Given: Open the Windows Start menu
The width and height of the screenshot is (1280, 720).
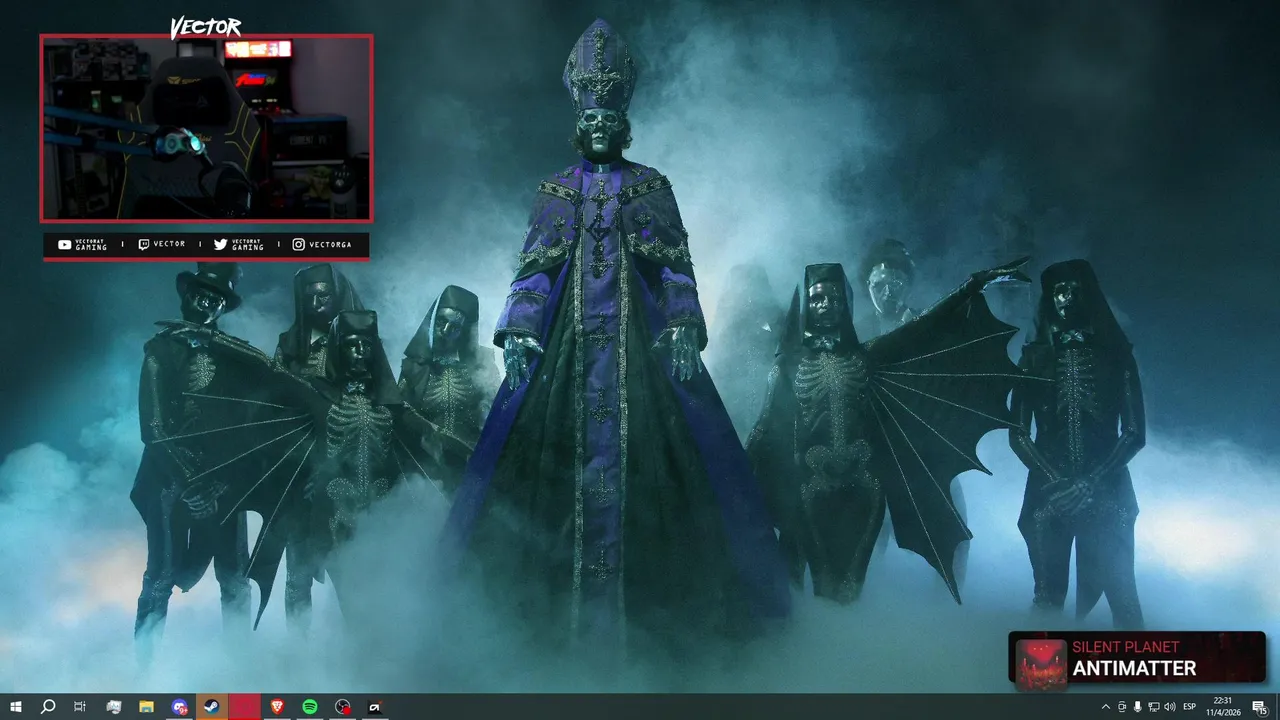Looking at the screenshot, I should point(15,707).
